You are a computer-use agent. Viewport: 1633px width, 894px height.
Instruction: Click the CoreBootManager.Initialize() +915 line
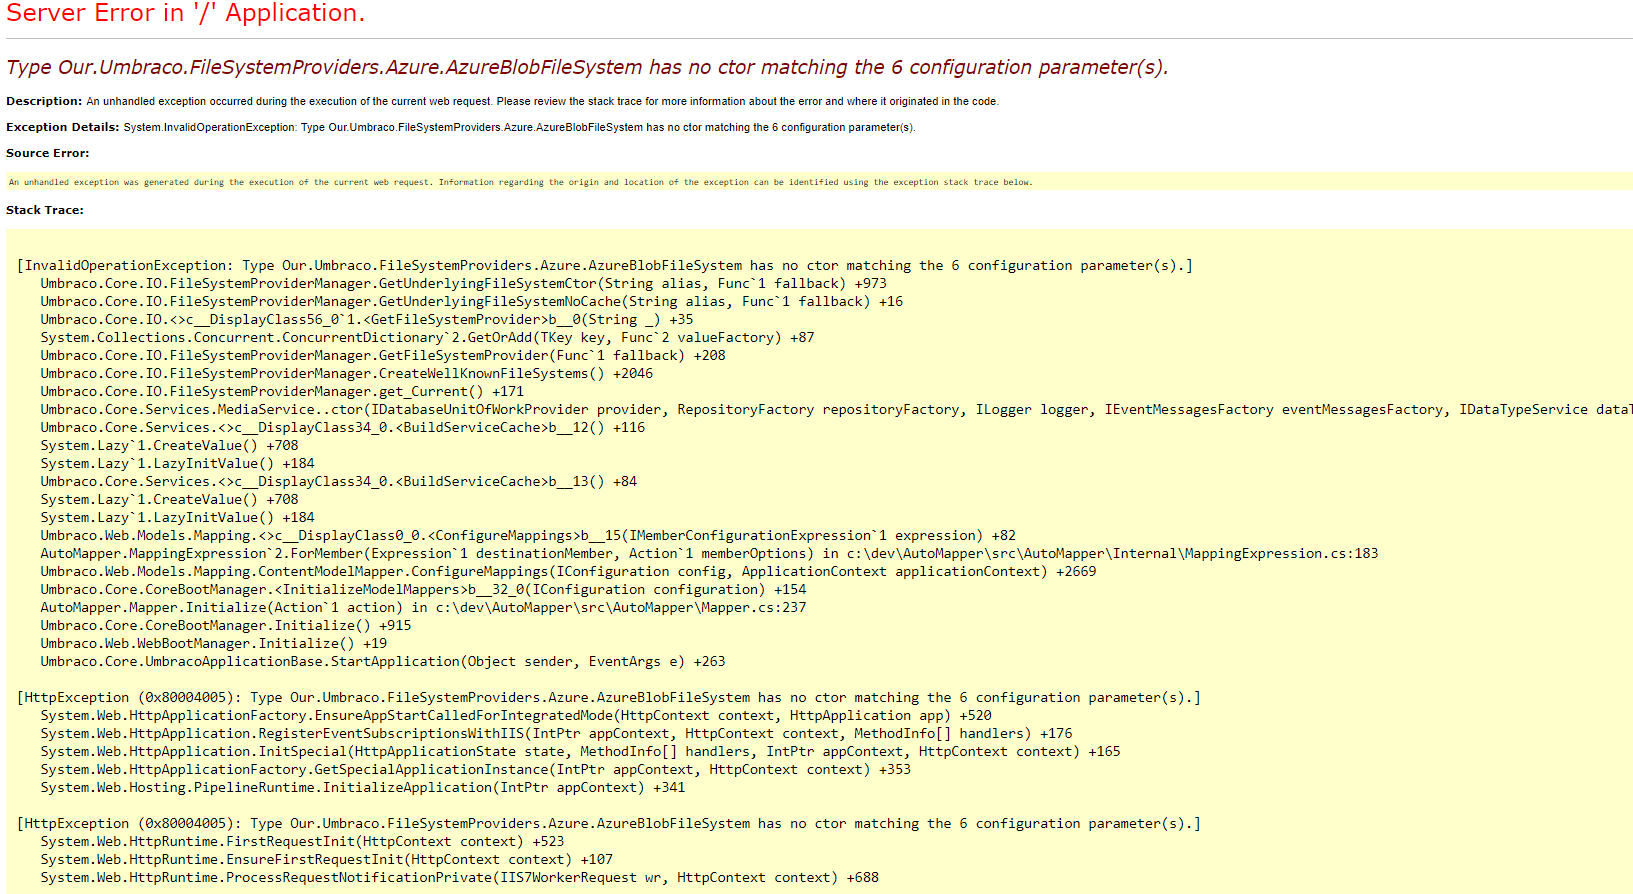(x=226, y=625)
